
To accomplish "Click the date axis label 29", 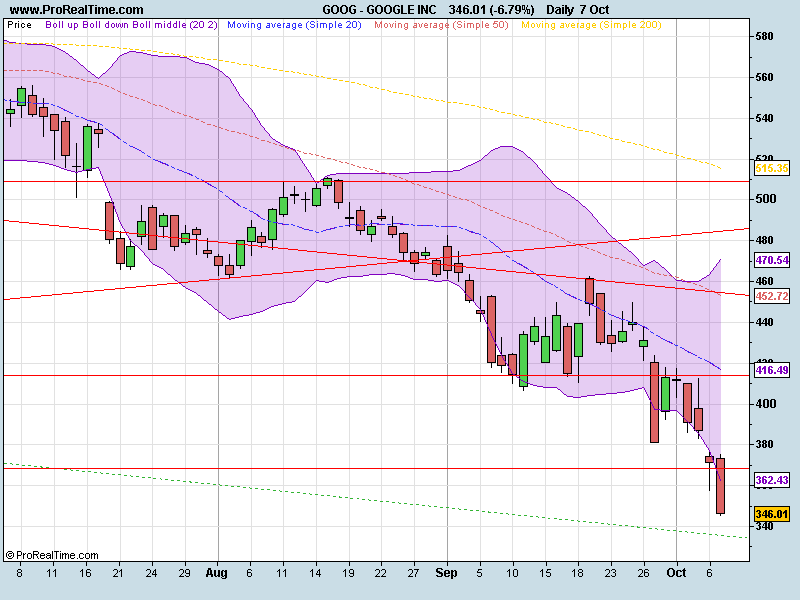I will [x=184, y=573].
